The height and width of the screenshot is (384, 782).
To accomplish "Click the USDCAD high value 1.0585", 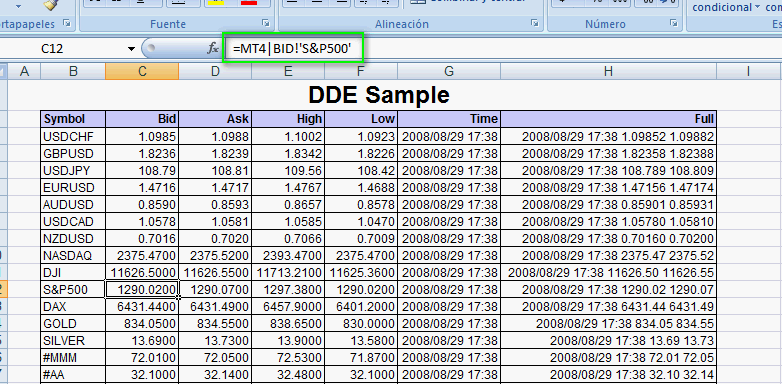I will 288,221.
